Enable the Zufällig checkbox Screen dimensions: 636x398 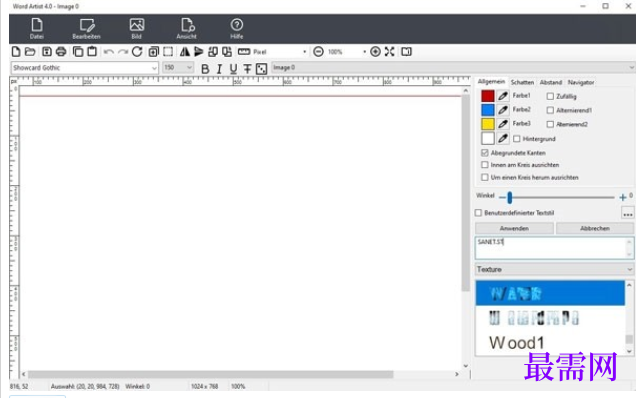point(550,96)
